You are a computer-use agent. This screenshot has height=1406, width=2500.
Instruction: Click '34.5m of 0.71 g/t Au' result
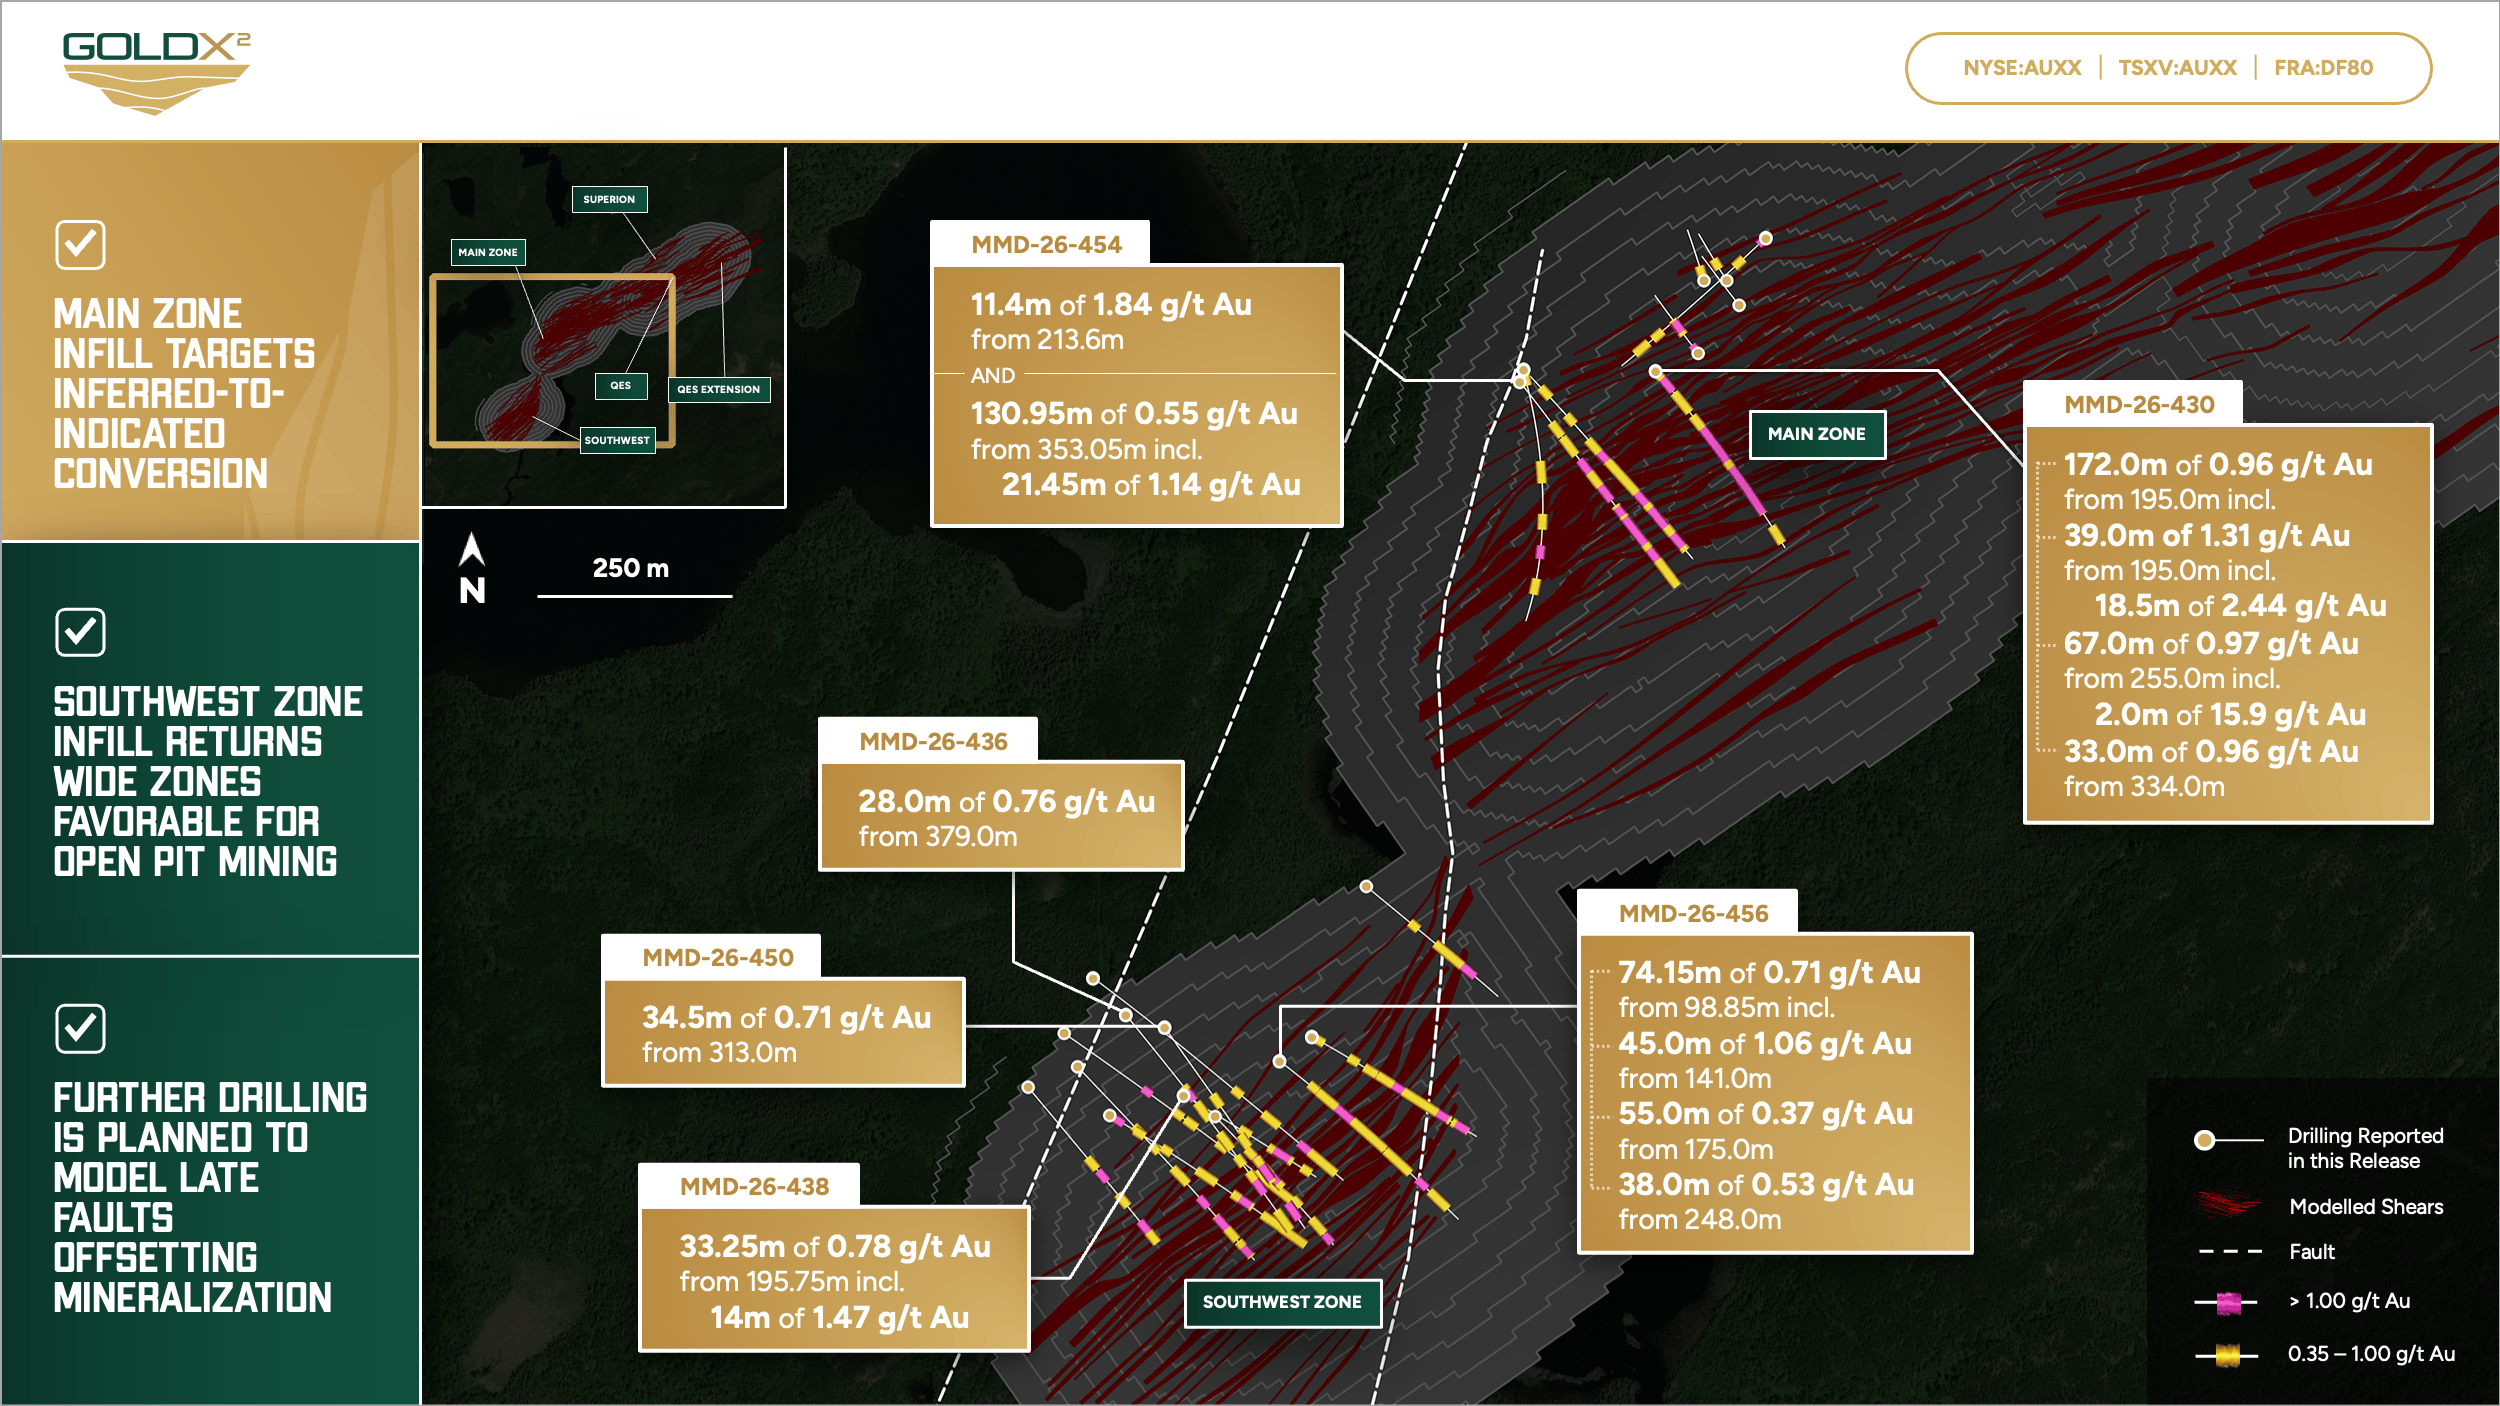pyautogui.click(x=786, y=1018)
